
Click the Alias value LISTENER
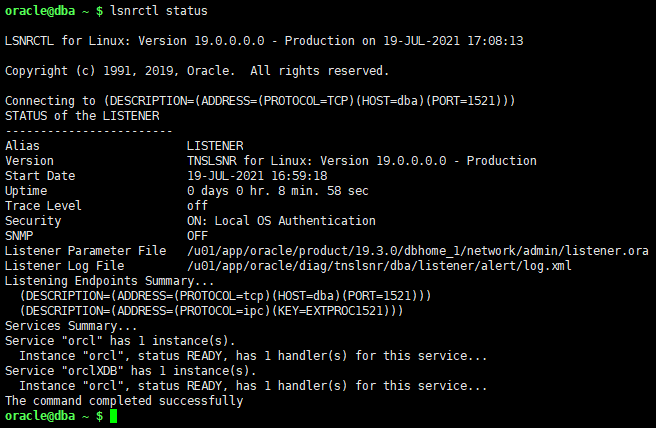215,146
